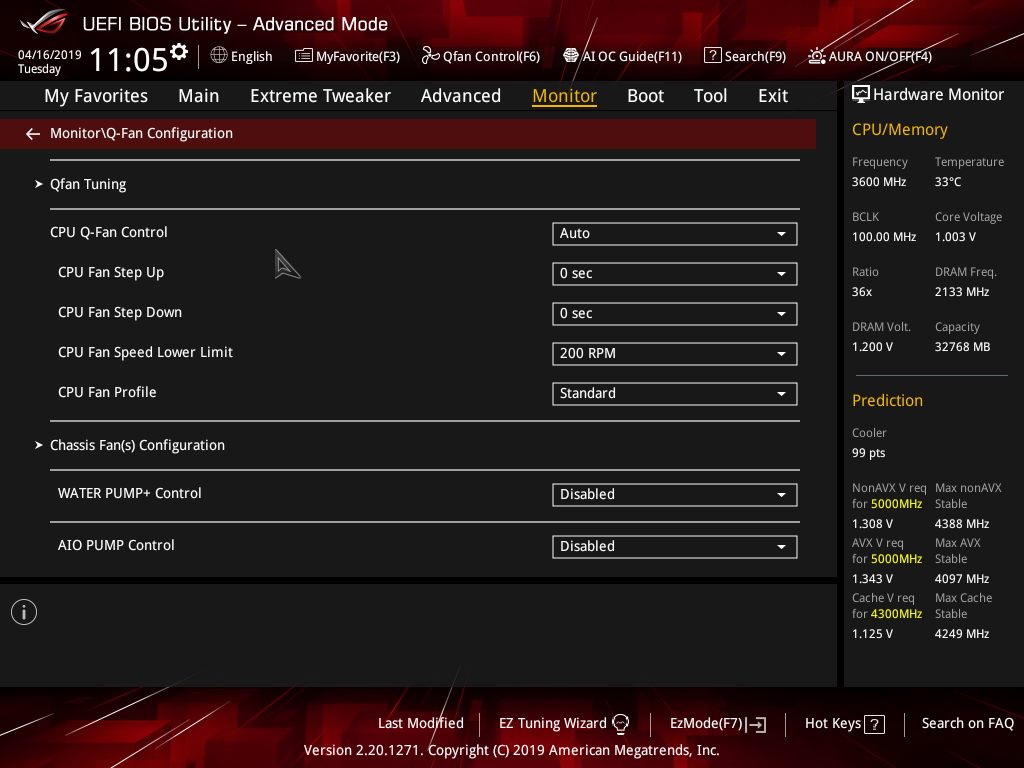This screenshot has width=1024, height=768.
Task: Click the 4388 MHz Max nonAVX value
Action: coord(961,524)
